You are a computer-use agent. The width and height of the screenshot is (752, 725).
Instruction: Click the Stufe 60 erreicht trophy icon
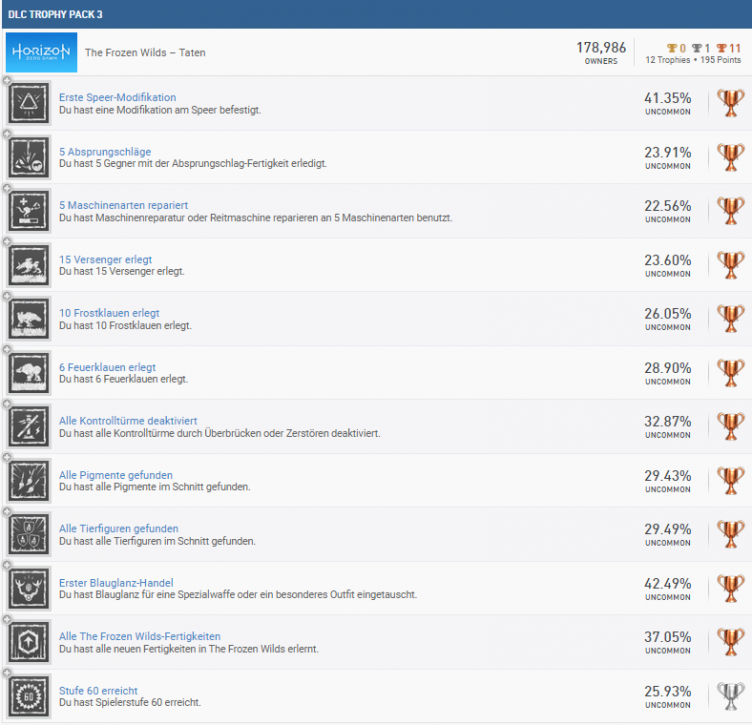(27, 696)
